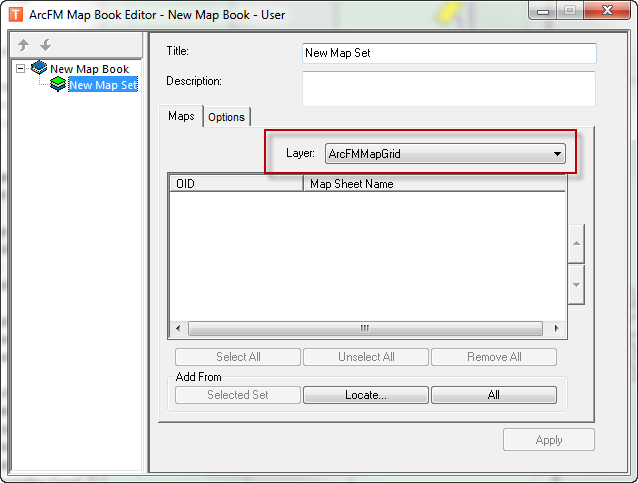Click the Title input field
Viewport: 638px width, 483px height.
click(449, 53)
